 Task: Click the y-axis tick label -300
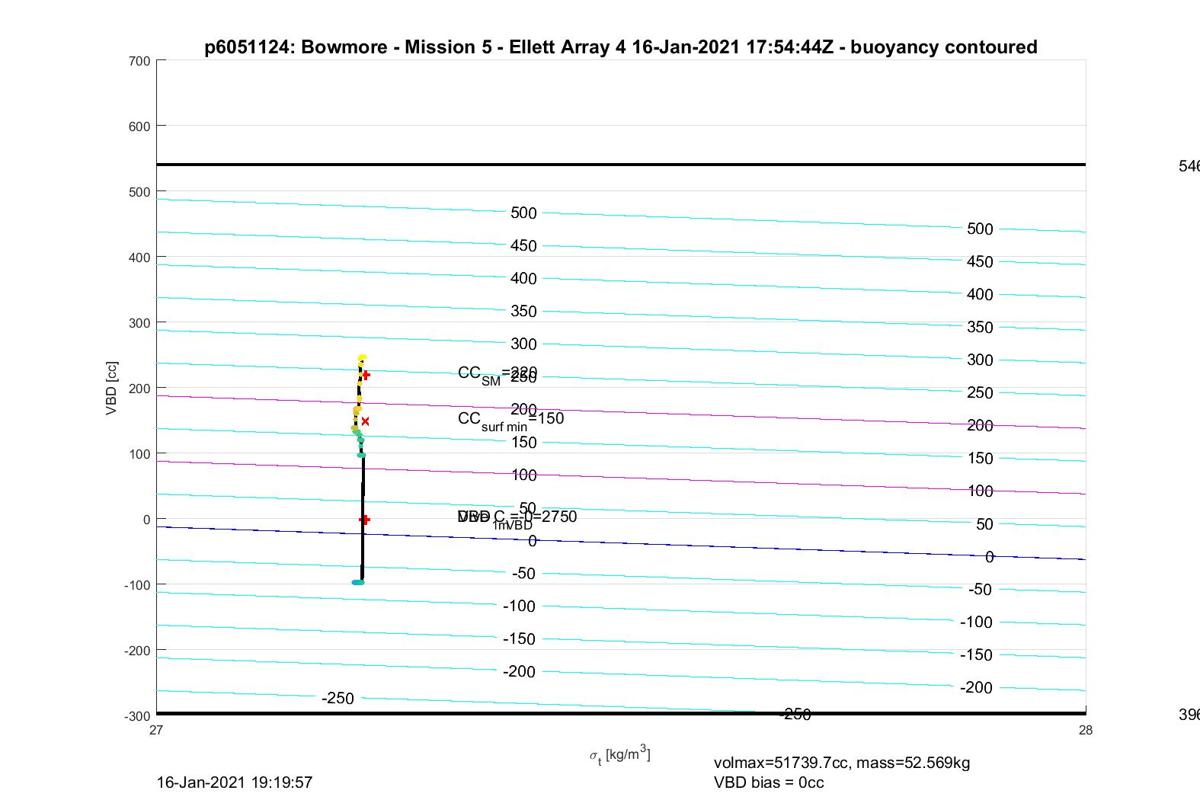pos(137,716)
